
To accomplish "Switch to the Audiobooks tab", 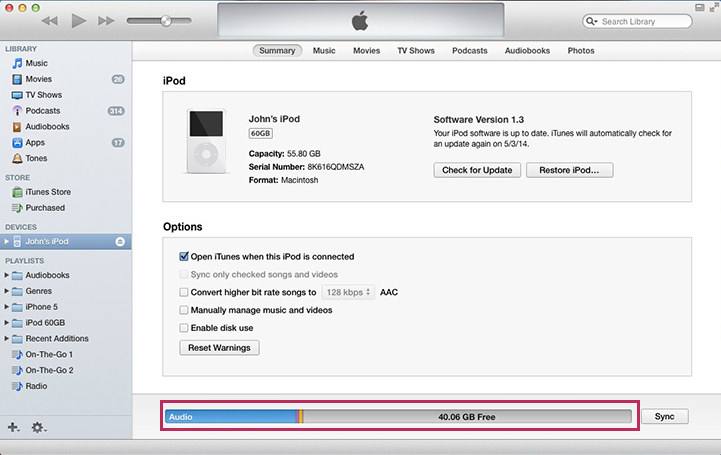I will click(x=527, y=51).
